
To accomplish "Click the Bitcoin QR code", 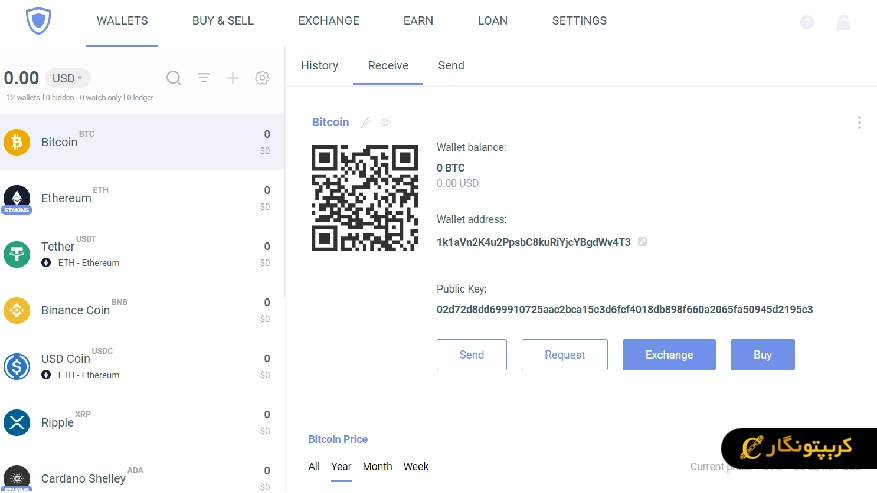I will [365, 198].
